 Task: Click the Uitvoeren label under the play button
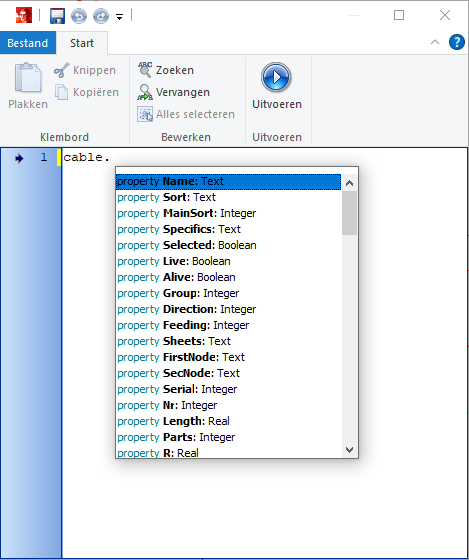pos(277,104)
